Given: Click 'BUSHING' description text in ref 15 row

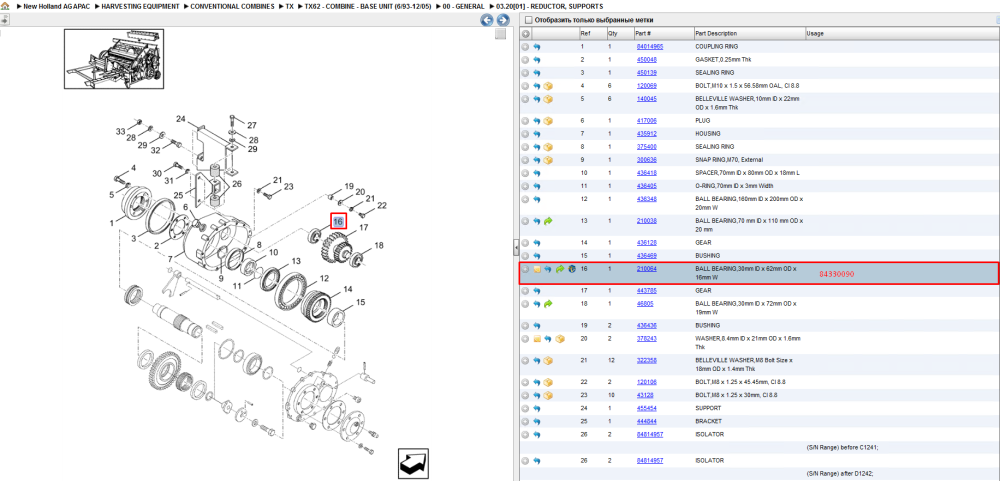Looking at the screenshot, I should point(705,255).
